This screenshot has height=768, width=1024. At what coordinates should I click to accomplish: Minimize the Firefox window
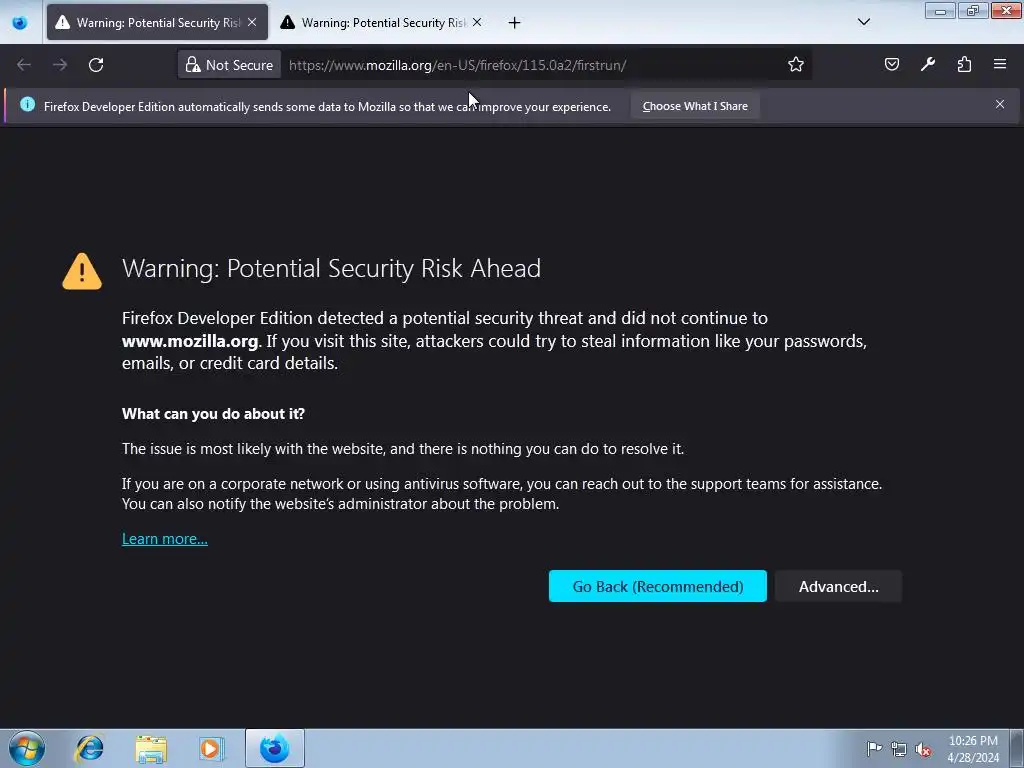940,10
